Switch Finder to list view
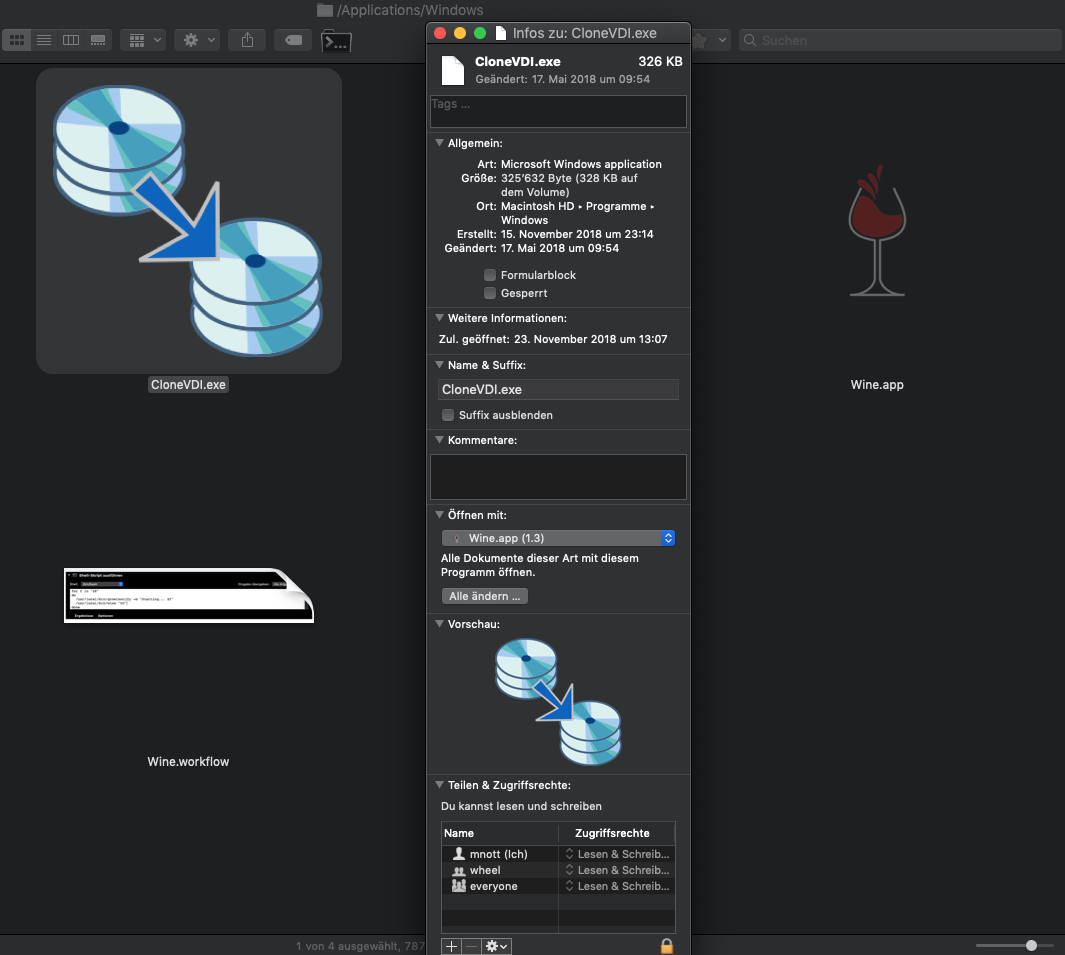 [44, 40]
